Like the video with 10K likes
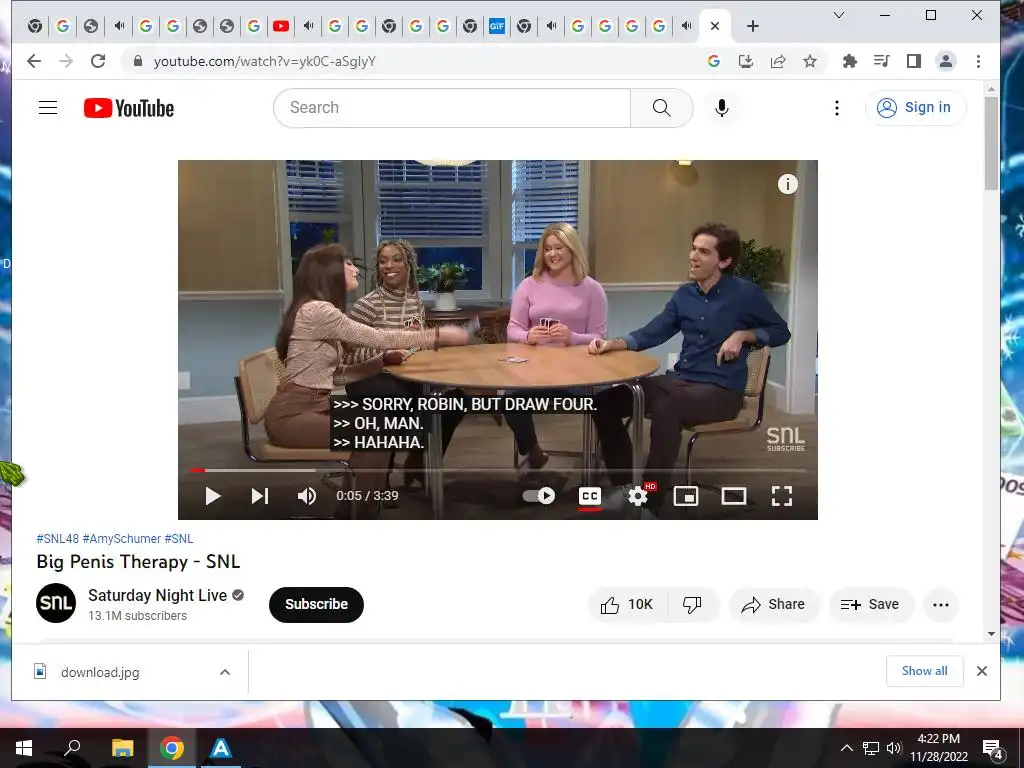1024x768 pixels. click(627, 605)
